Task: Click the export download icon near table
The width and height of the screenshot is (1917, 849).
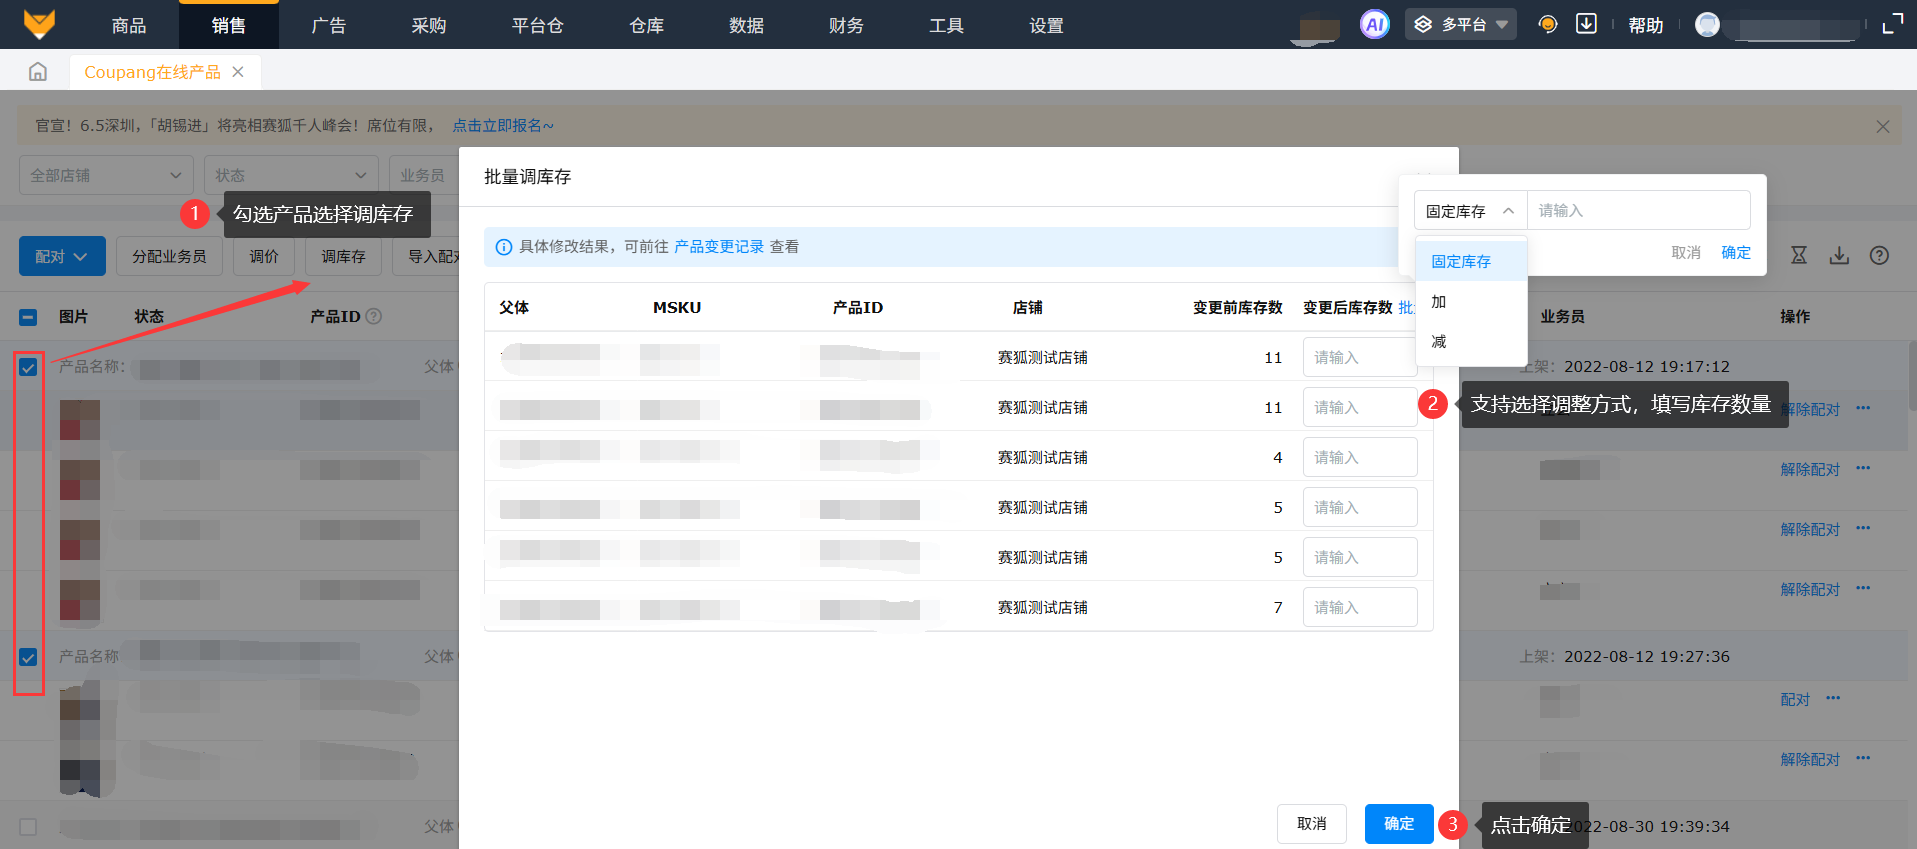Action: pyautogui.click(x=1839, y=255)
